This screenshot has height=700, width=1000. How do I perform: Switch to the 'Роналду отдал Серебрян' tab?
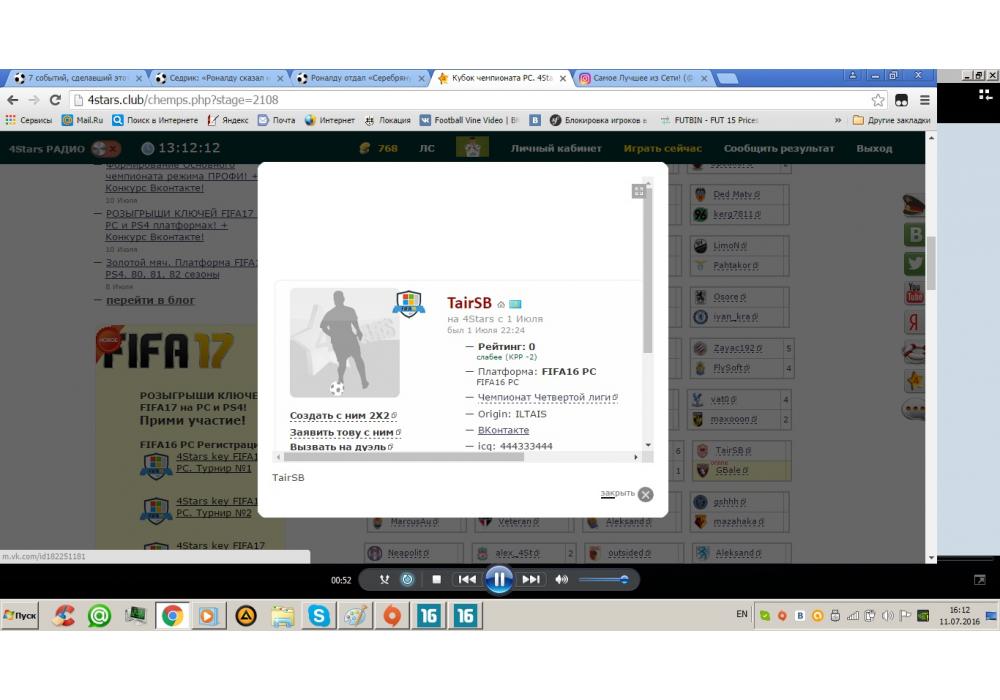click(x=360, y=78)
